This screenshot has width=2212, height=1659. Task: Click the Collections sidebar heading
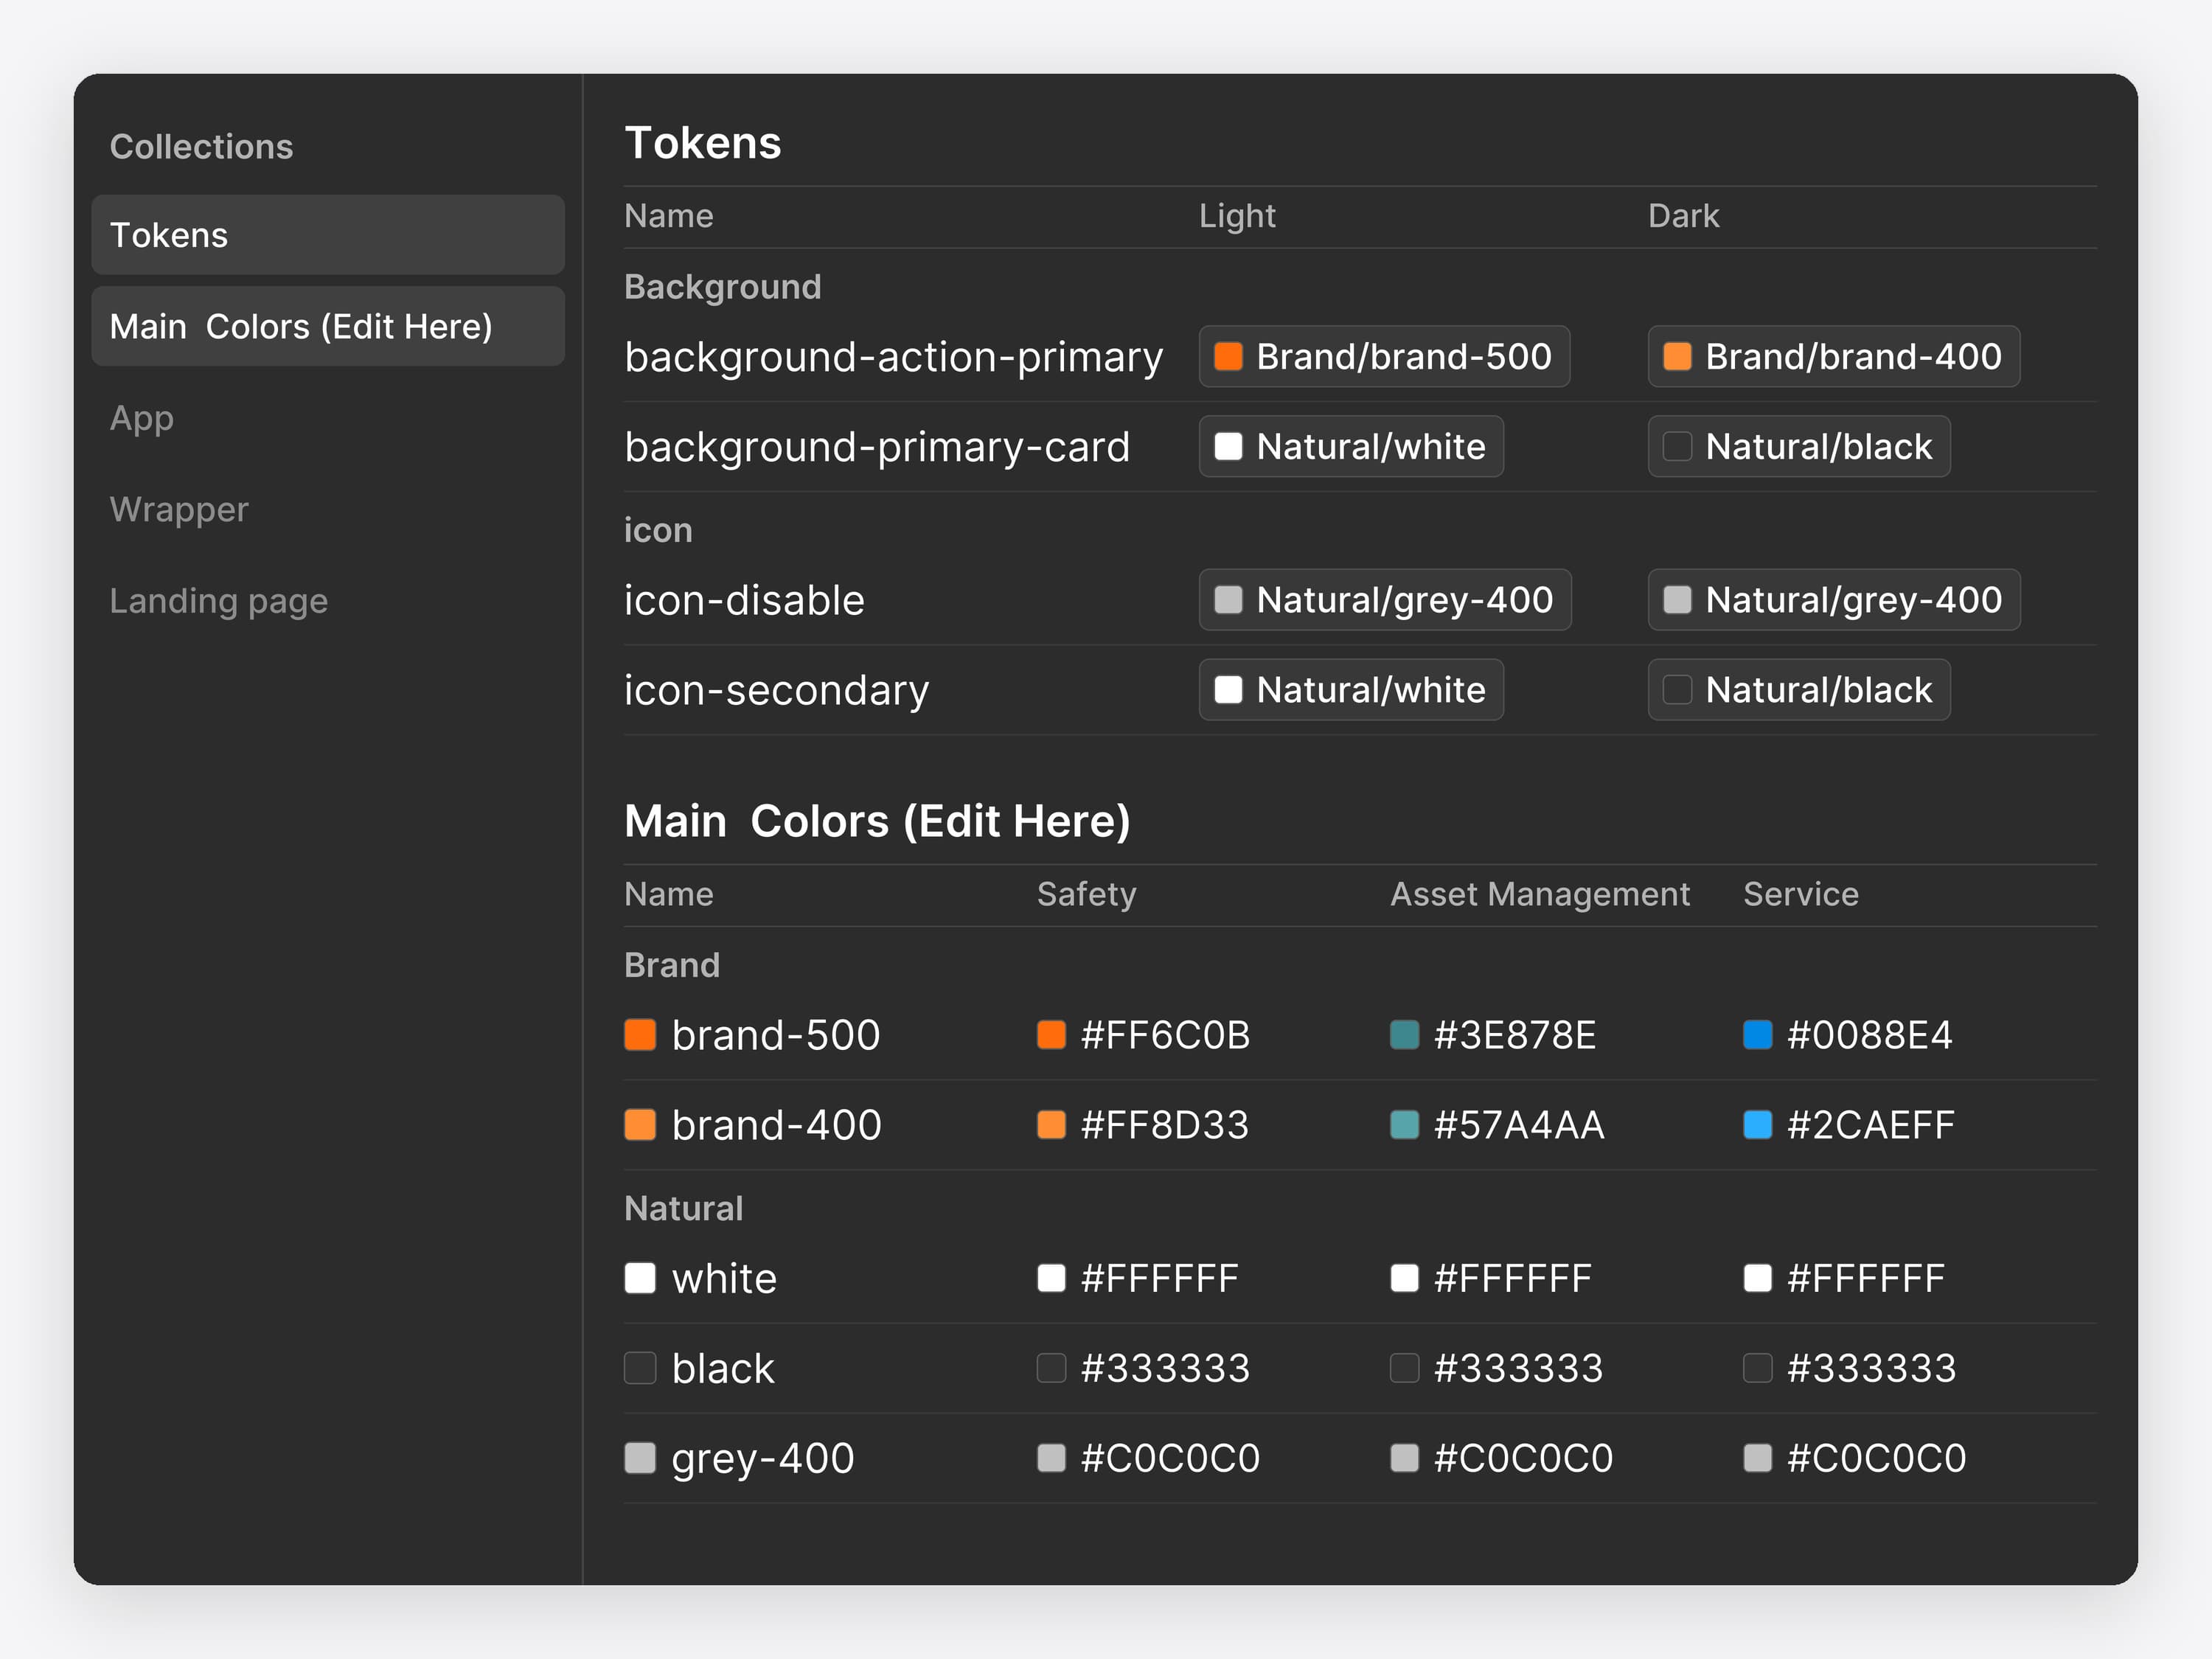[201, 147]
